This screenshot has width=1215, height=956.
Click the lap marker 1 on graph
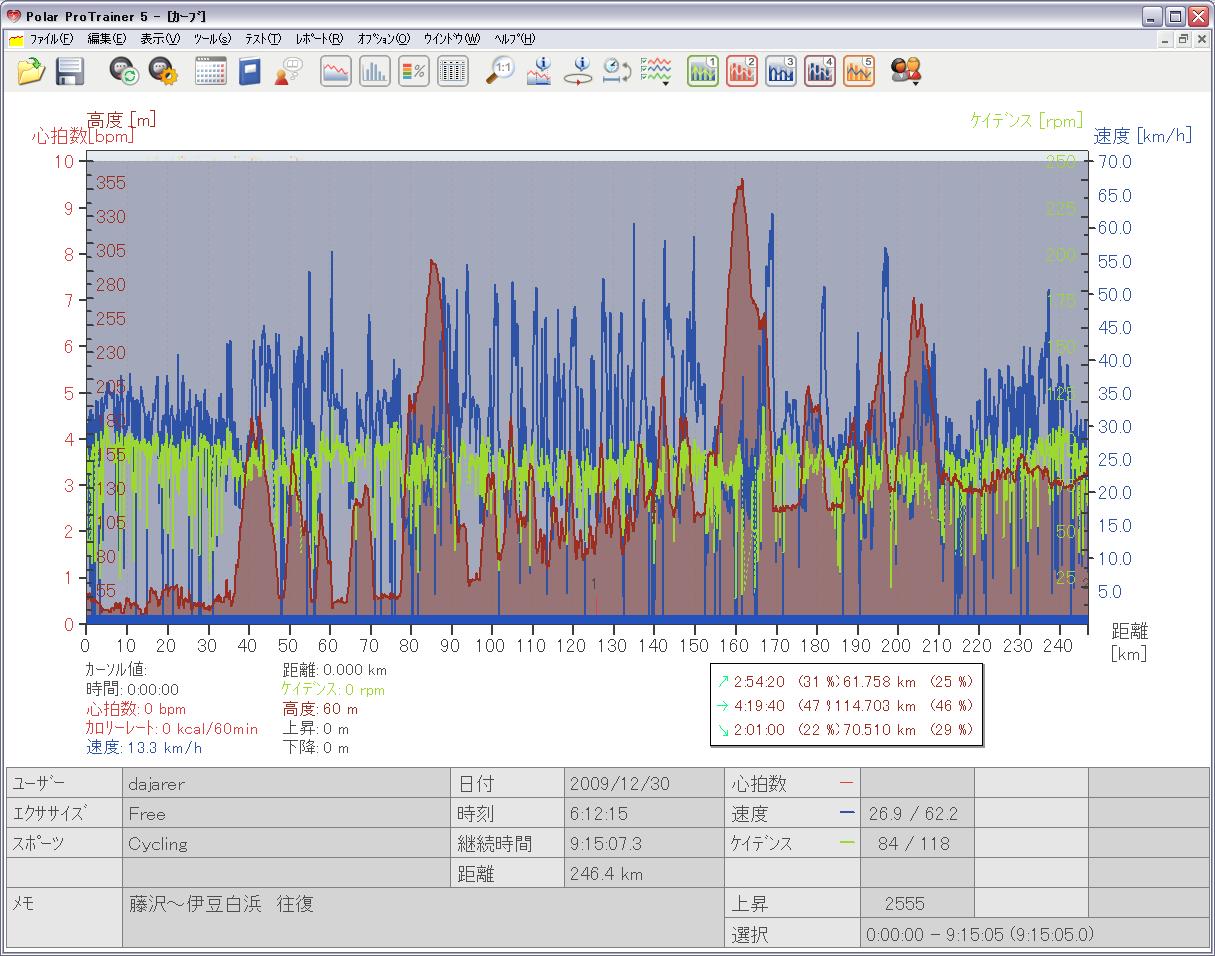point(595,584)
